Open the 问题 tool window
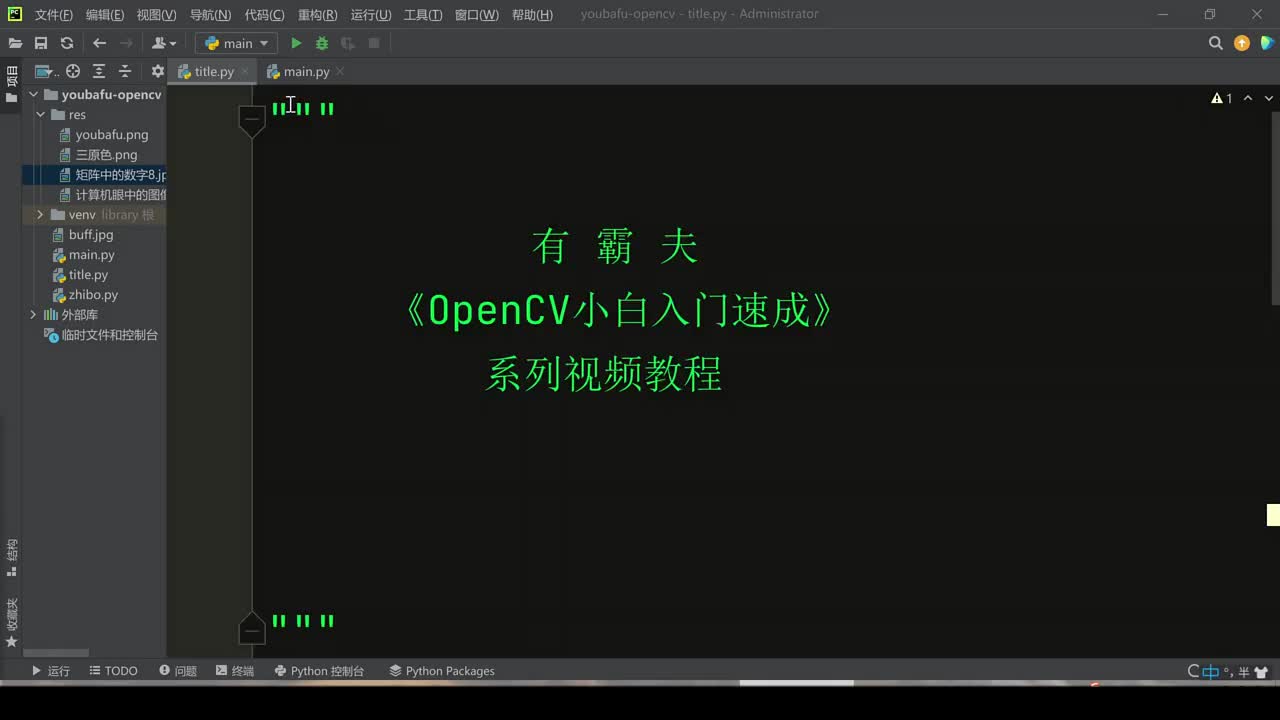The image size is (1280, 720). pyautogui.click(x=177, y=671)
